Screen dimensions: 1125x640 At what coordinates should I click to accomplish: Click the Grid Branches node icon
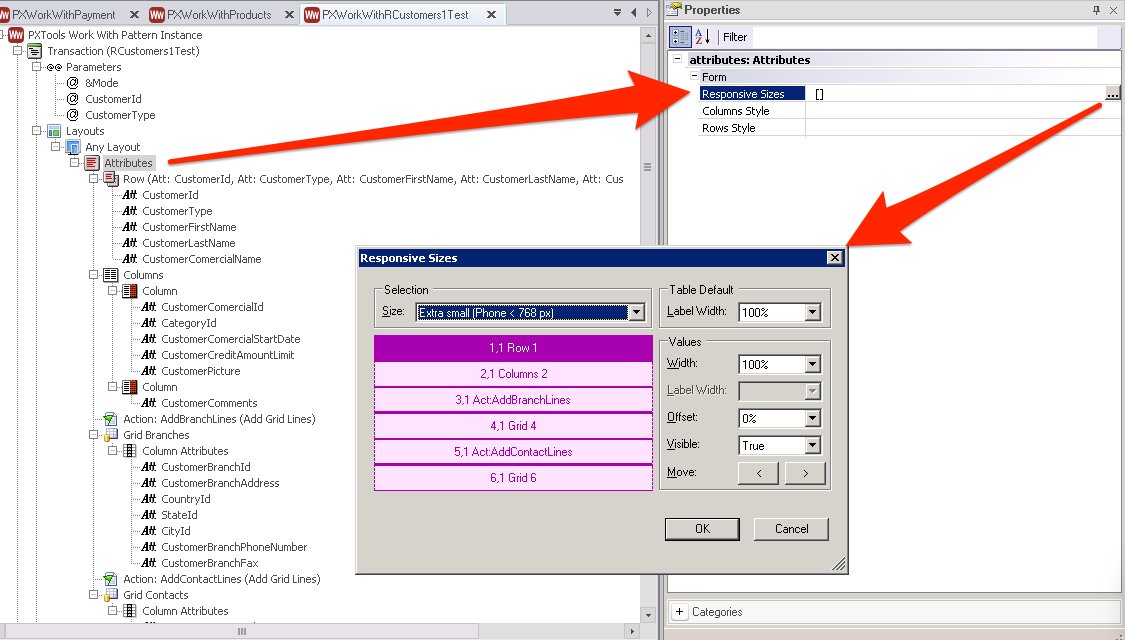tap(110, 435)
